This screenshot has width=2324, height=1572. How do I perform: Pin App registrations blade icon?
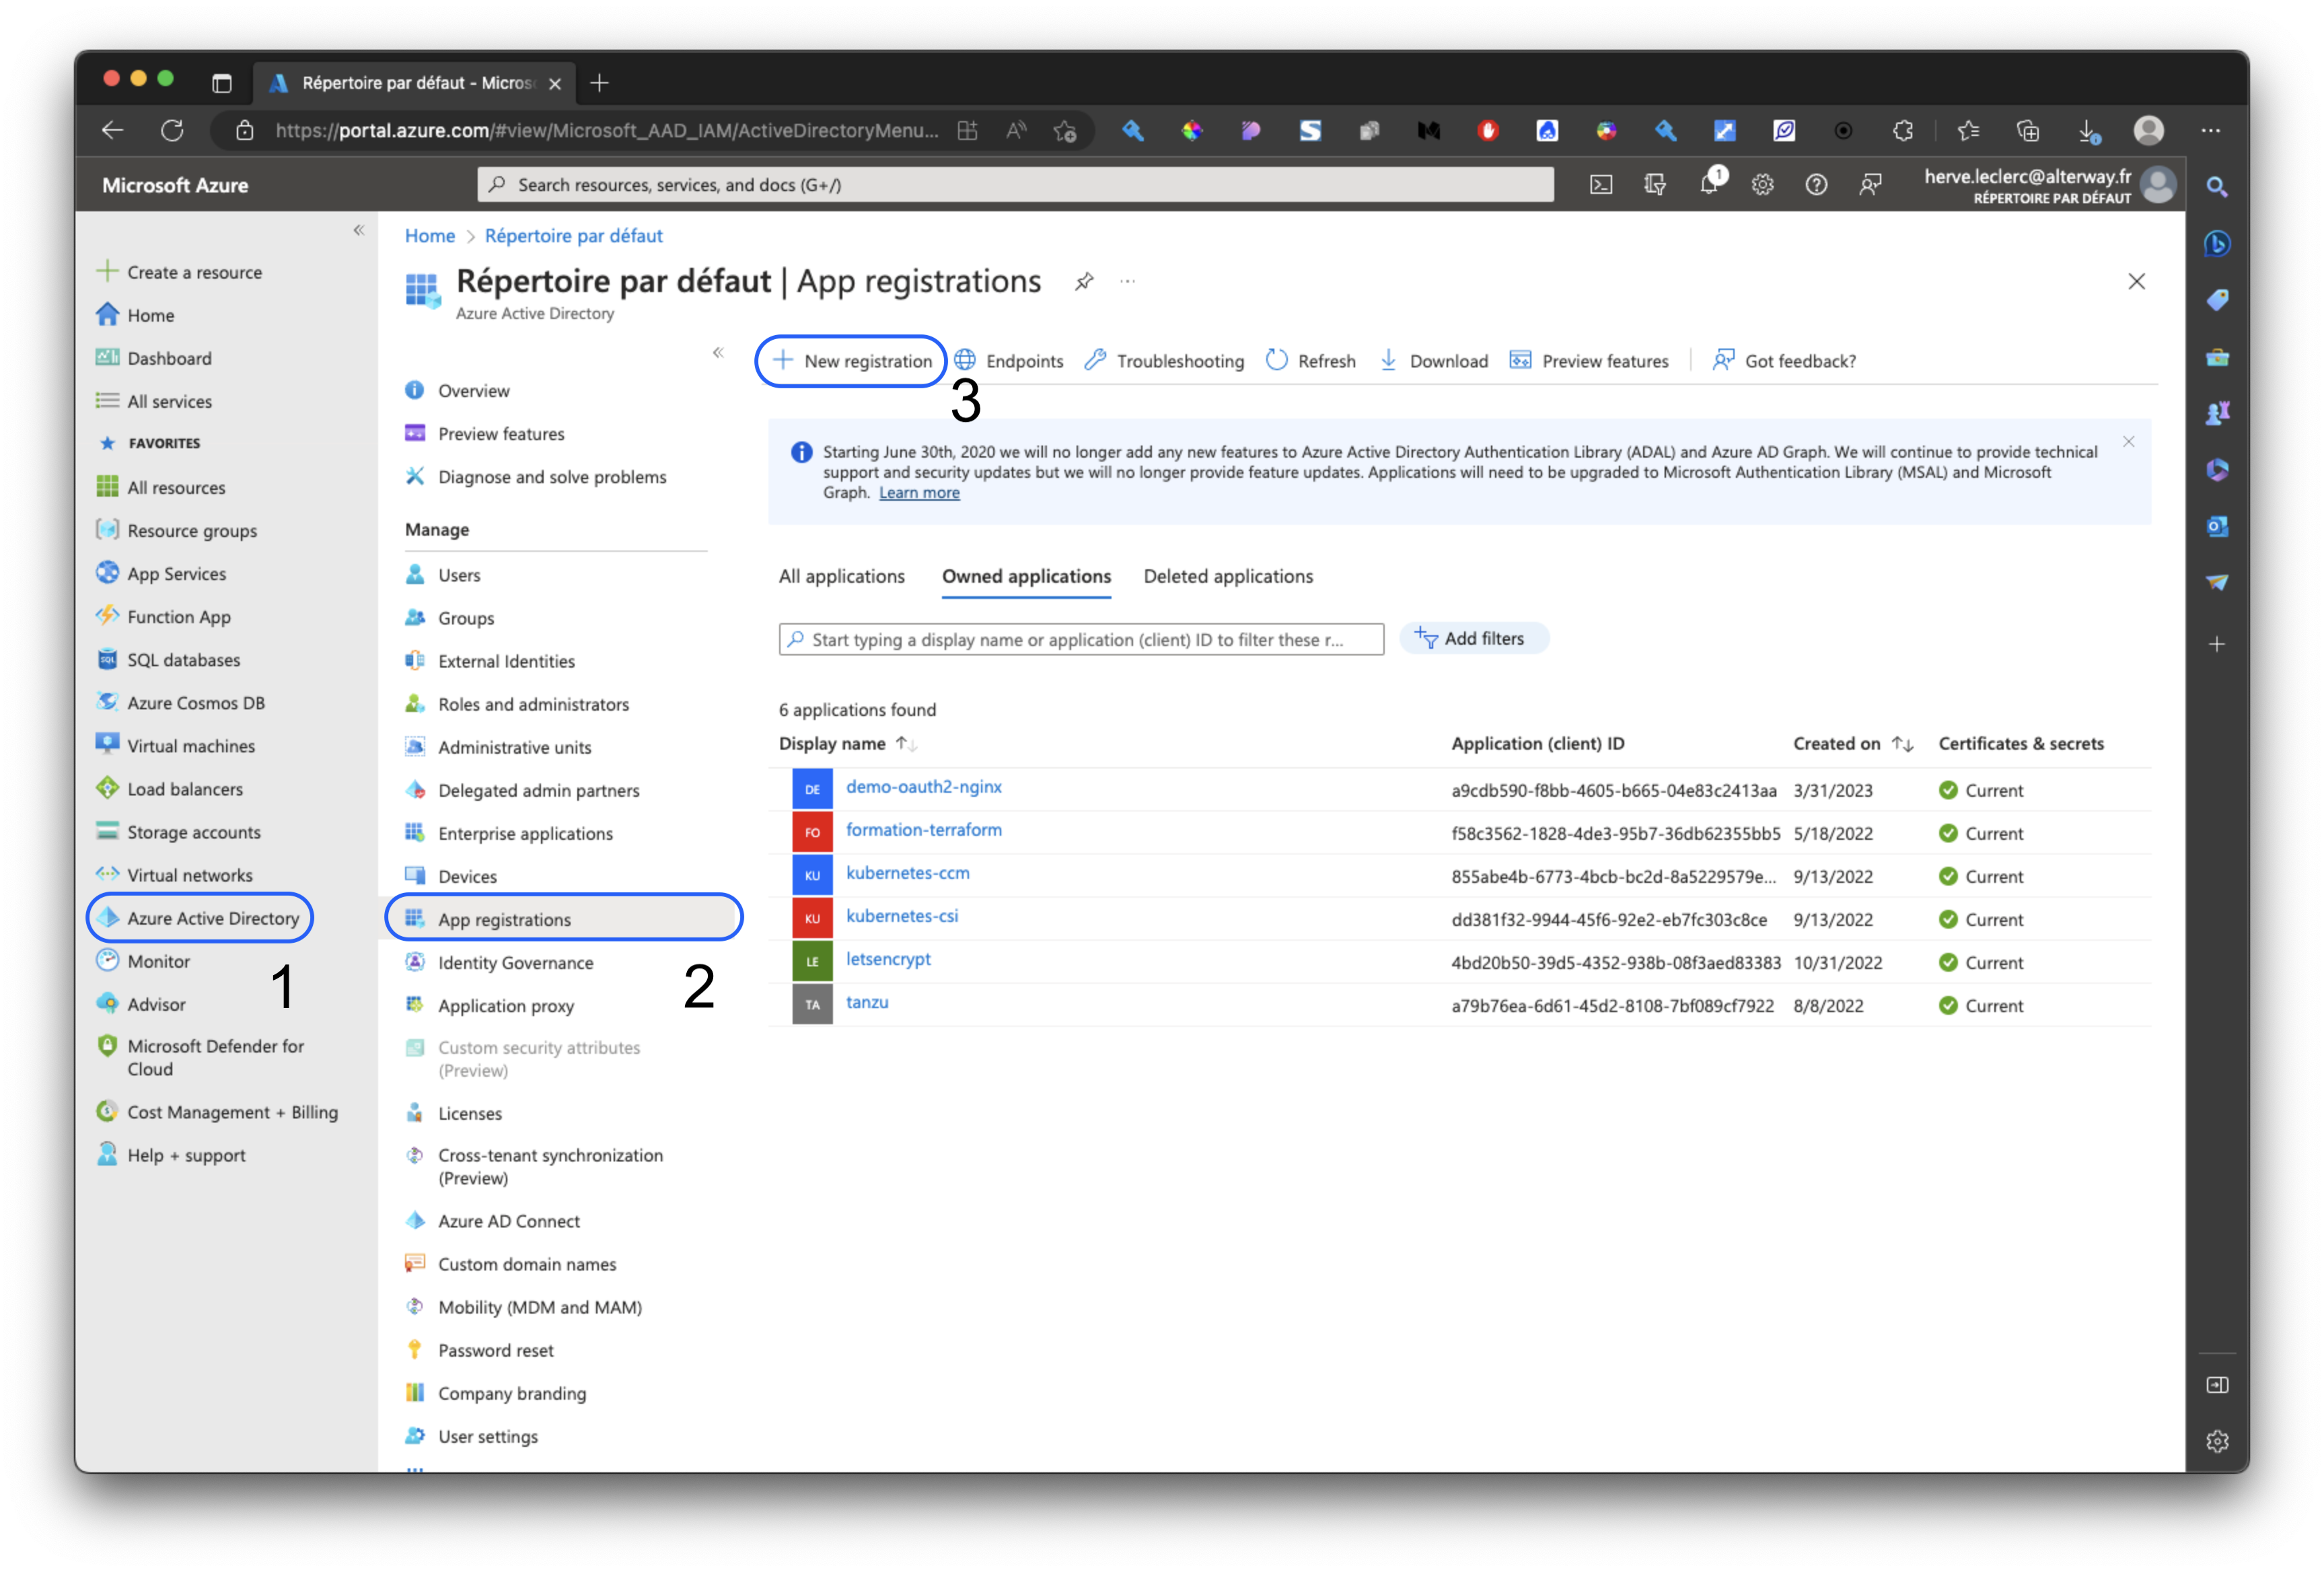point(1084,282)
